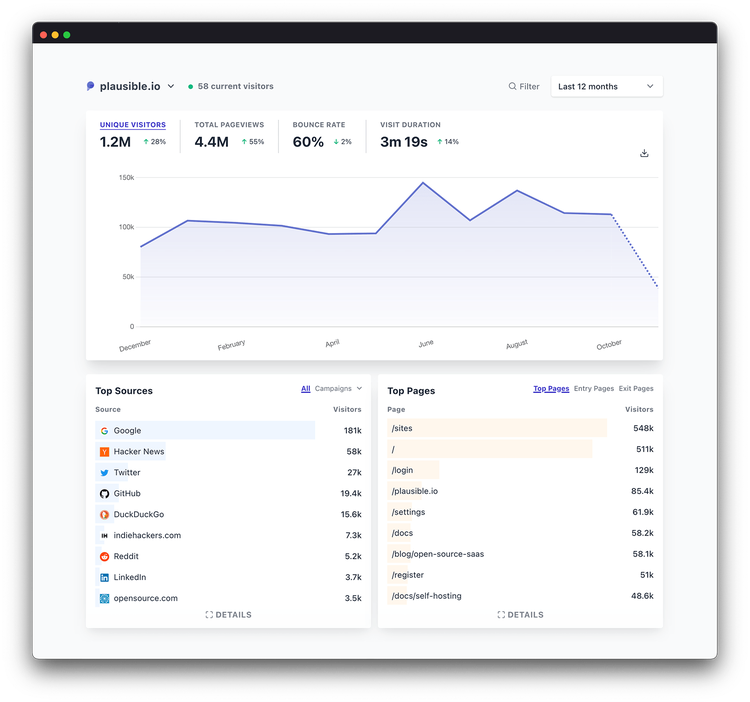Click the download export icon
This screenshot has height=702, width=750.
644,153
